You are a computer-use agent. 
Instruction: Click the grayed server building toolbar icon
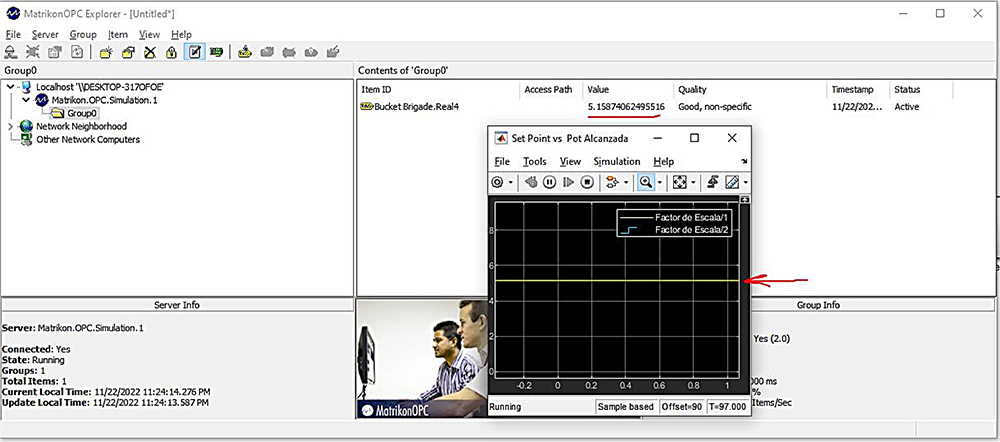[x=55, y=52]
